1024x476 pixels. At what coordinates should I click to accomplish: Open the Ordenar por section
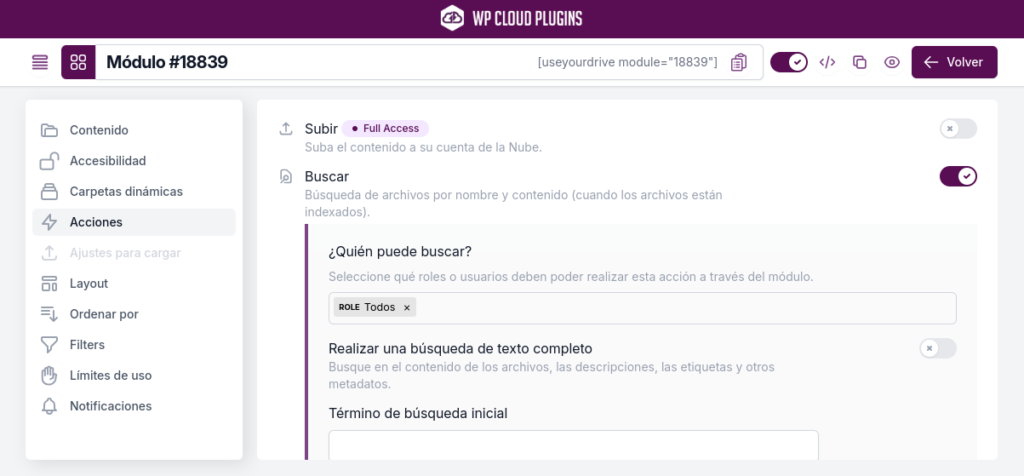tap(134, 314)
